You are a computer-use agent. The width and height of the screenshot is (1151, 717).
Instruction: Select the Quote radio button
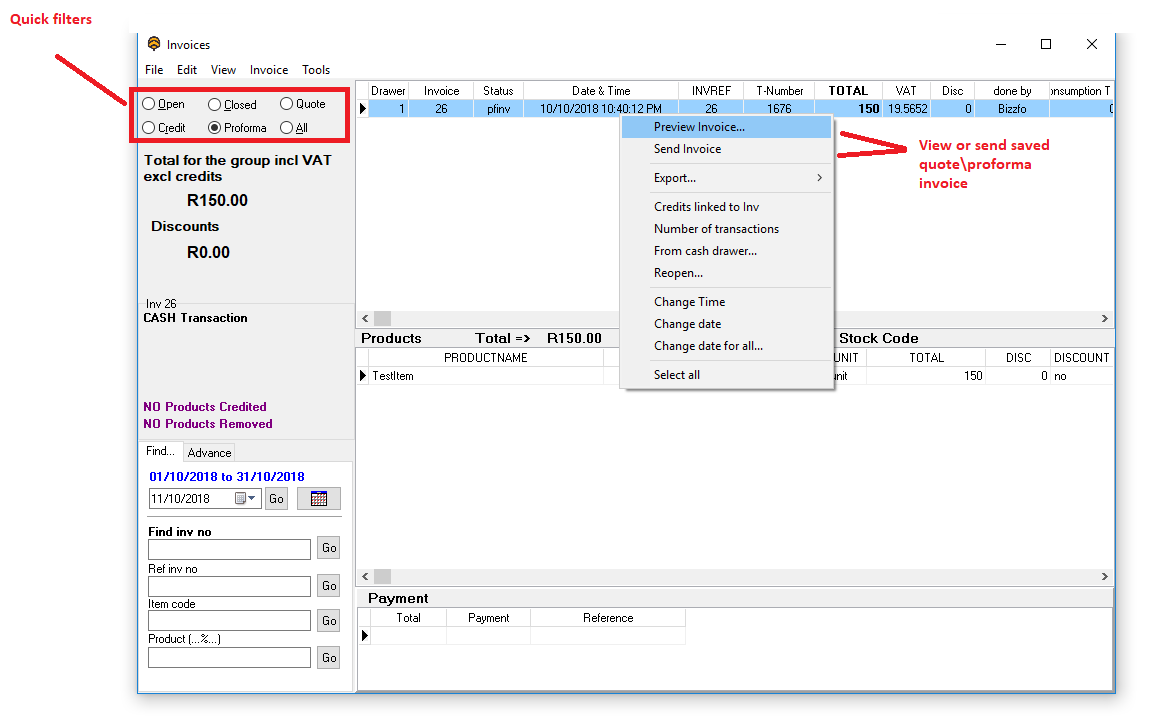point(287,104)
